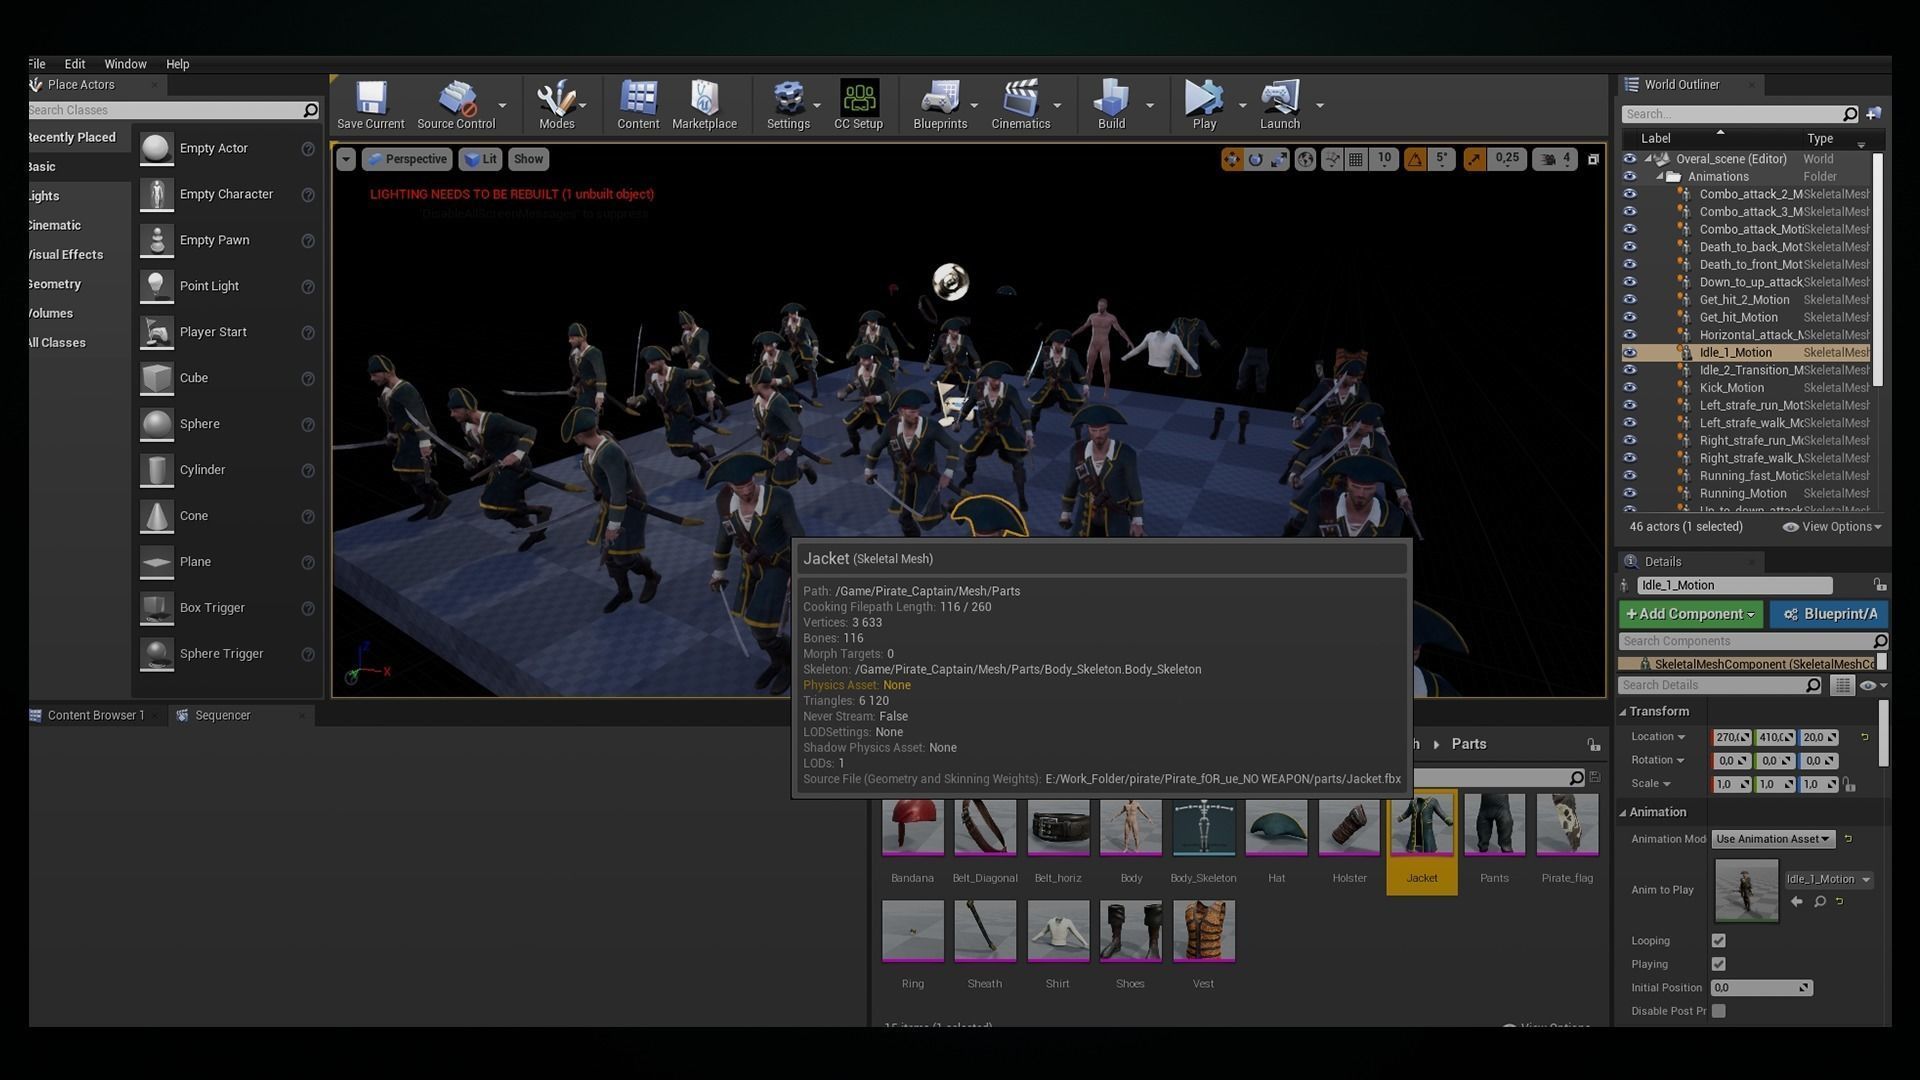
Task: Select the Vest mesh thumbnail
Action: (1203, 932)
